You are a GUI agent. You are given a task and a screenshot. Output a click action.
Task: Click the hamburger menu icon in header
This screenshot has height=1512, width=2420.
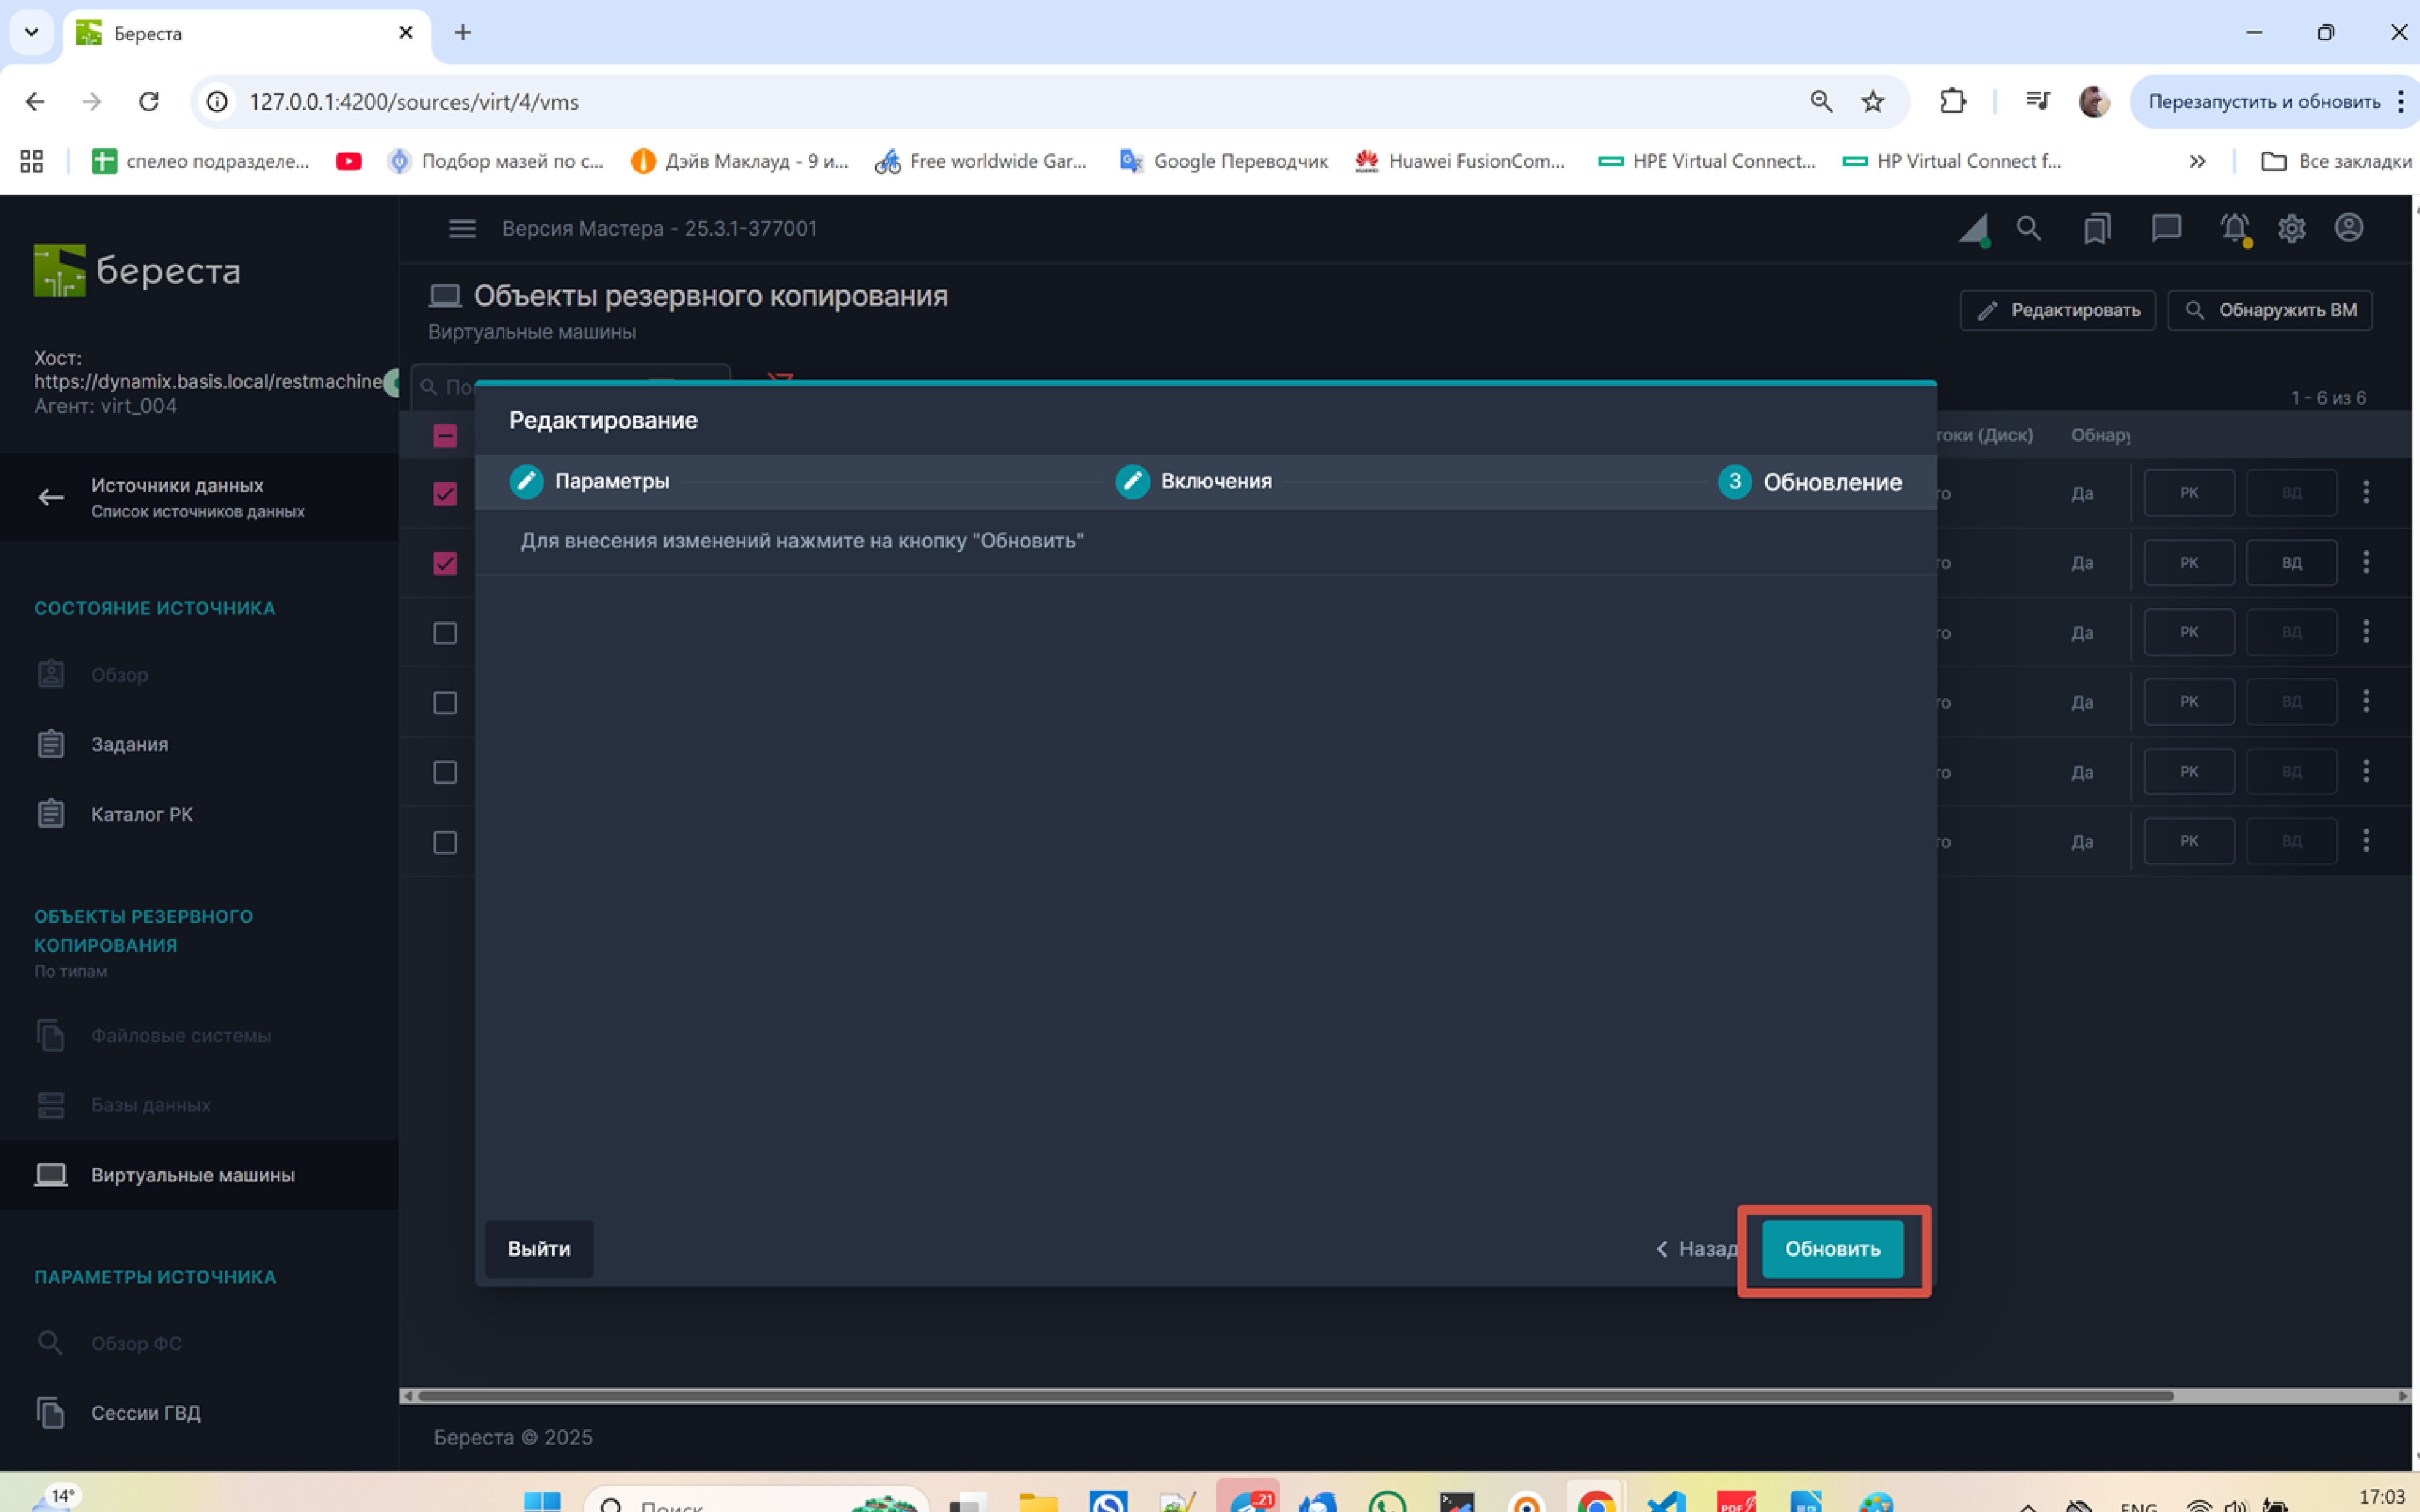point(461,229)
